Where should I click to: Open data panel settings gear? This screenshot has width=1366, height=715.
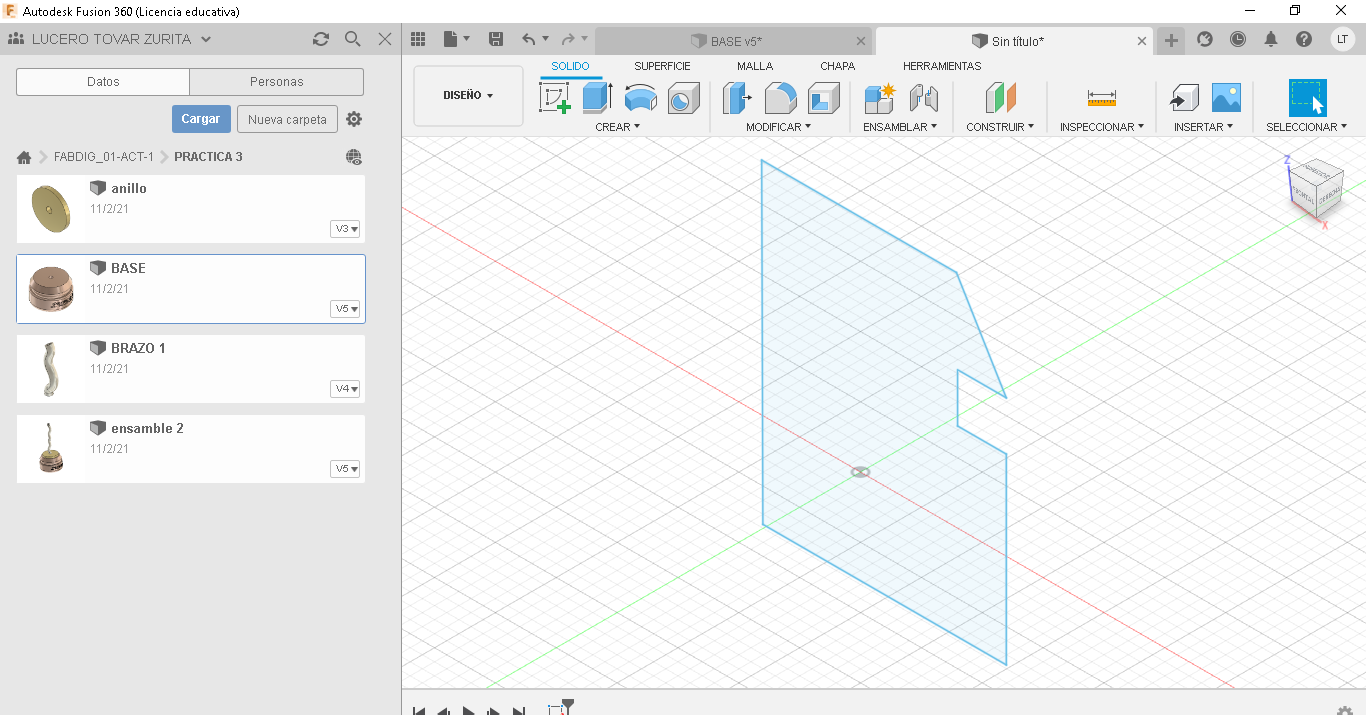tap(354, 119)
